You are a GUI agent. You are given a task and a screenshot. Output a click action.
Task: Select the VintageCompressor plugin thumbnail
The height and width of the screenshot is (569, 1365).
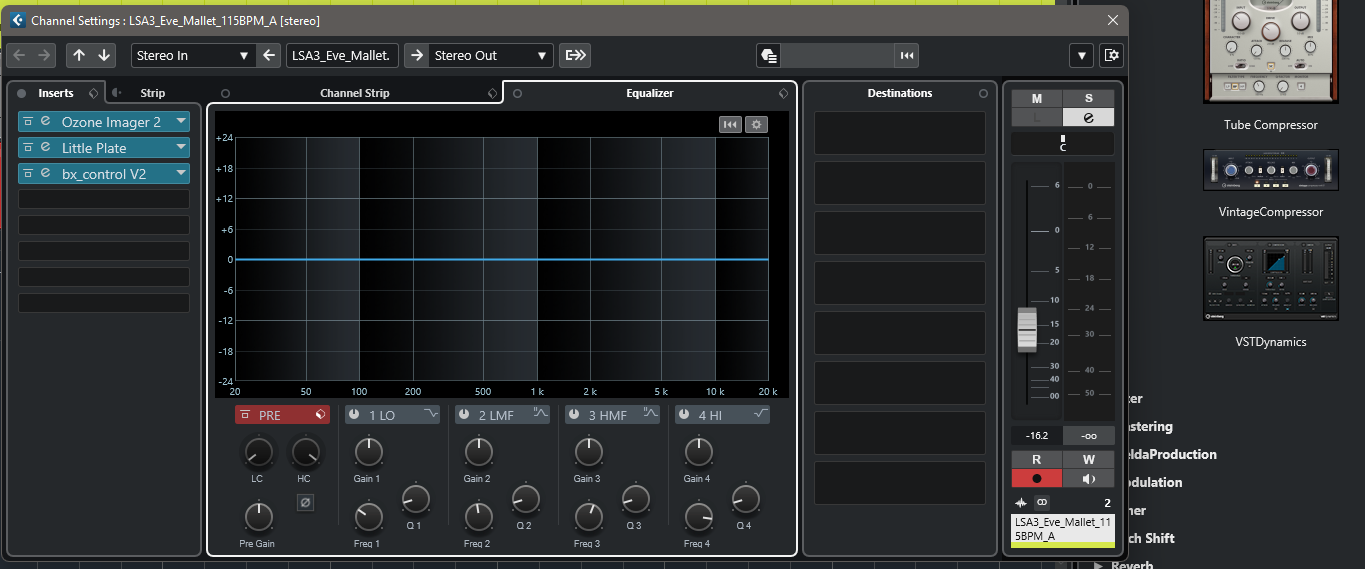pos(1271,170)
